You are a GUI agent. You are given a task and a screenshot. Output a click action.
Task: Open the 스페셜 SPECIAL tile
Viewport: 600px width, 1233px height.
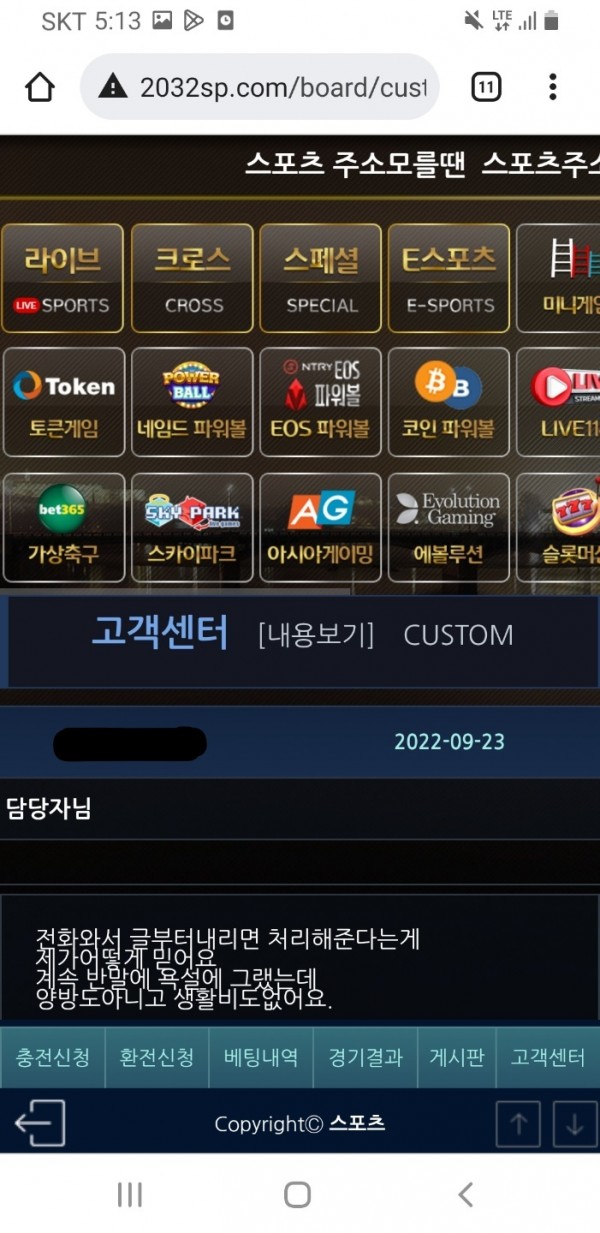coord(321,278)
